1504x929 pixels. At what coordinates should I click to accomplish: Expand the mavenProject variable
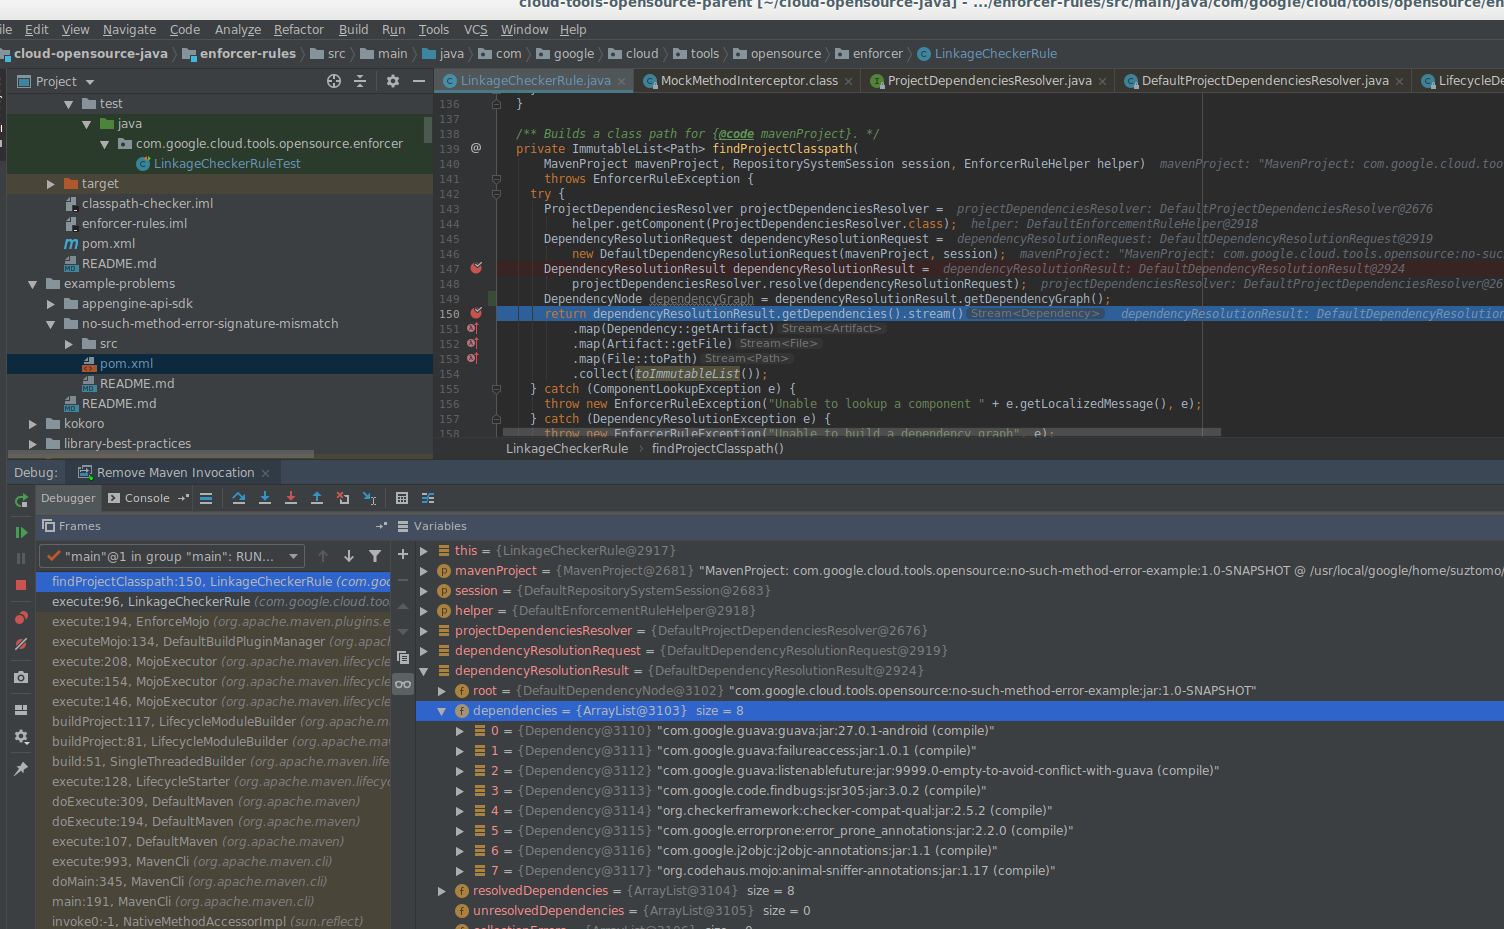pyautogui.click(x=424, y=571)
